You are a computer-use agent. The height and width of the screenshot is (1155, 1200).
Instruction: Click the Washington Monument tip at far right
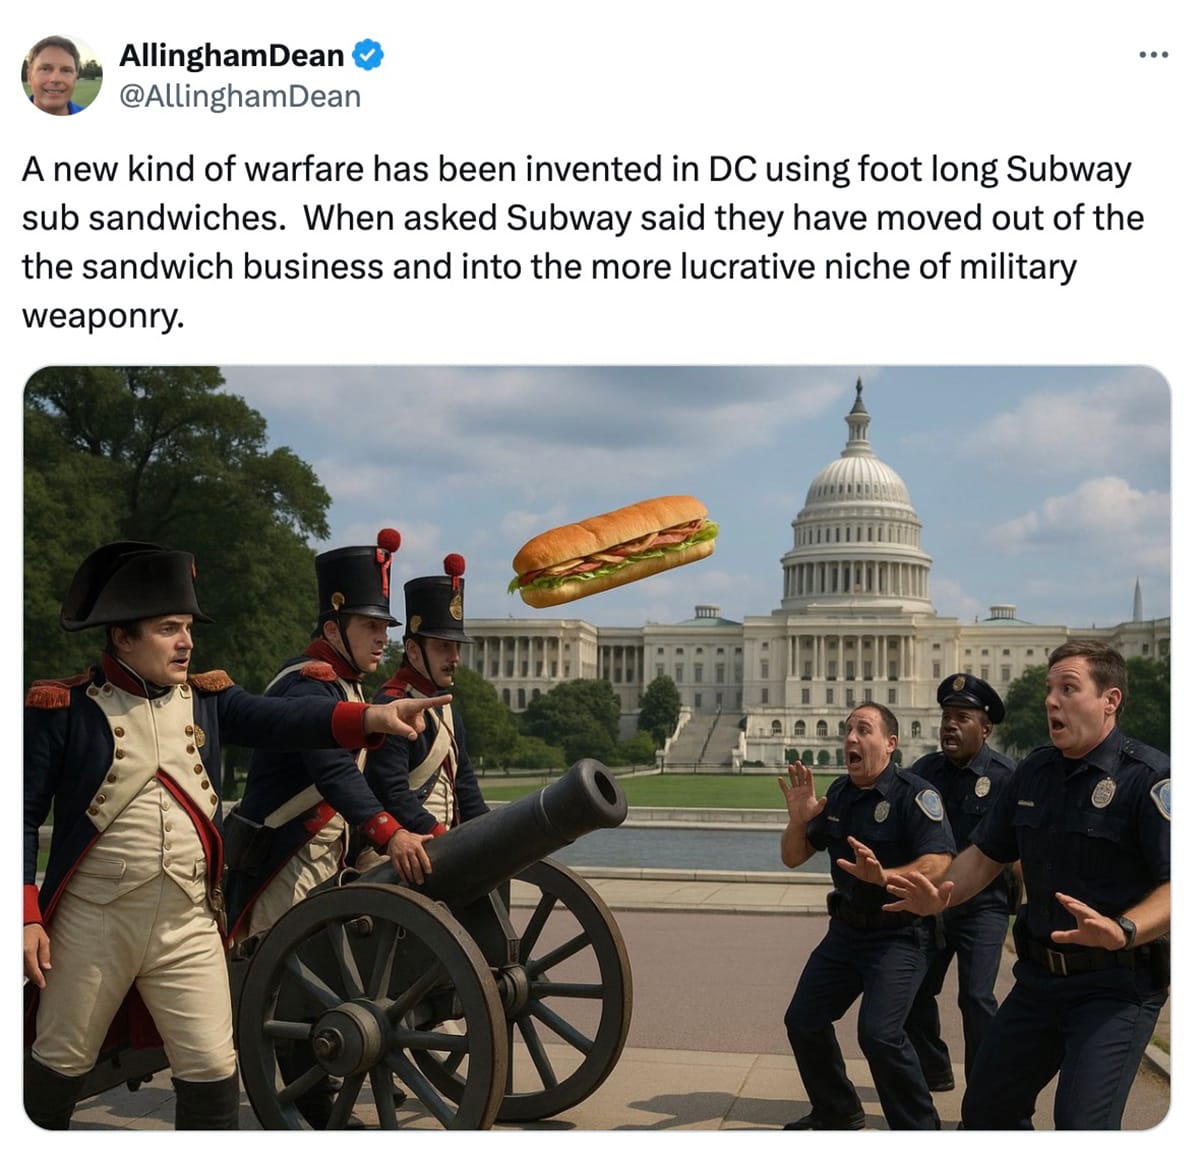point(1137,598)
